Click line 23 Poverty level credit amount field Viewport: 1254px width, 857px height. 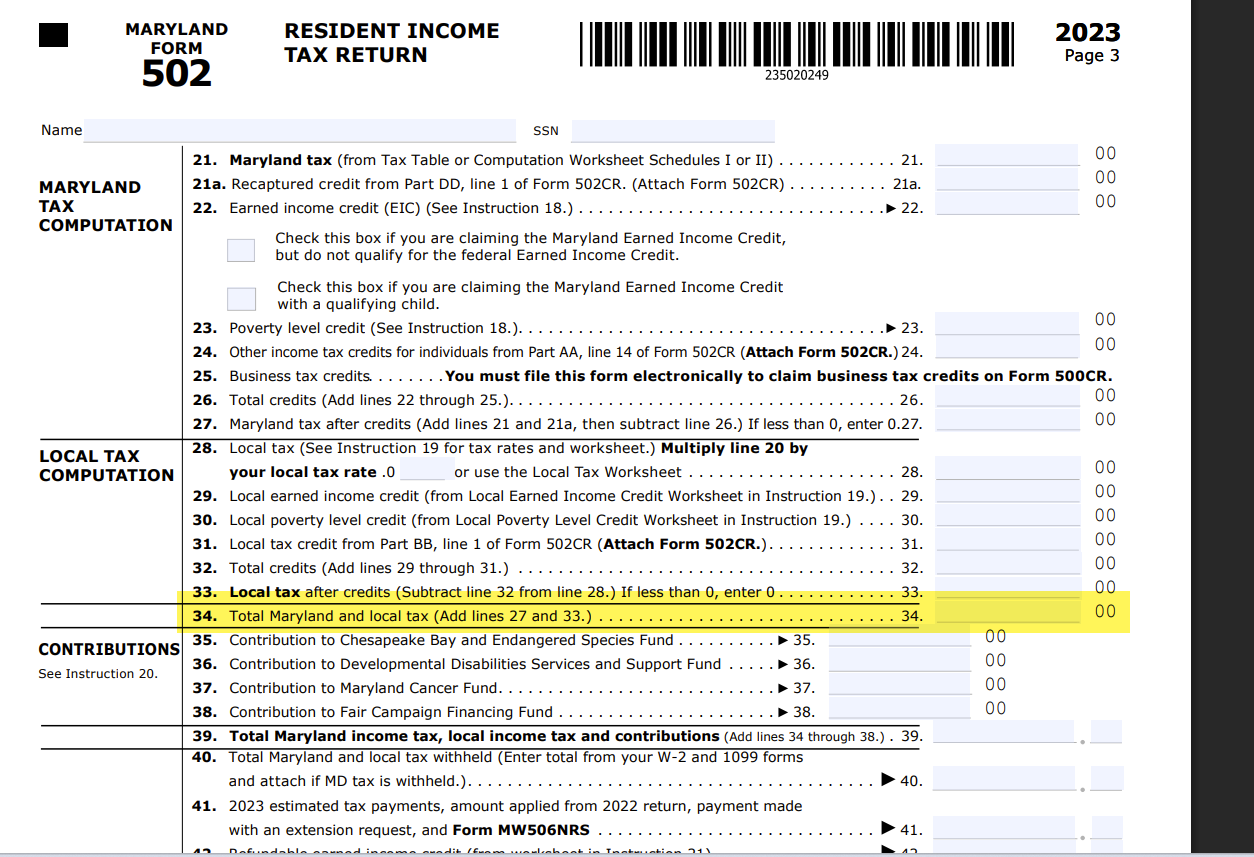point(1007,322)
